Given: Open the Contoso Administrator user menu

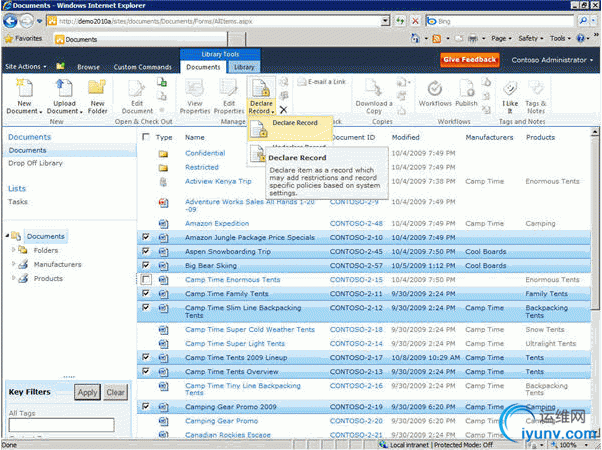Looking at the screenshot, I should 552,60.
